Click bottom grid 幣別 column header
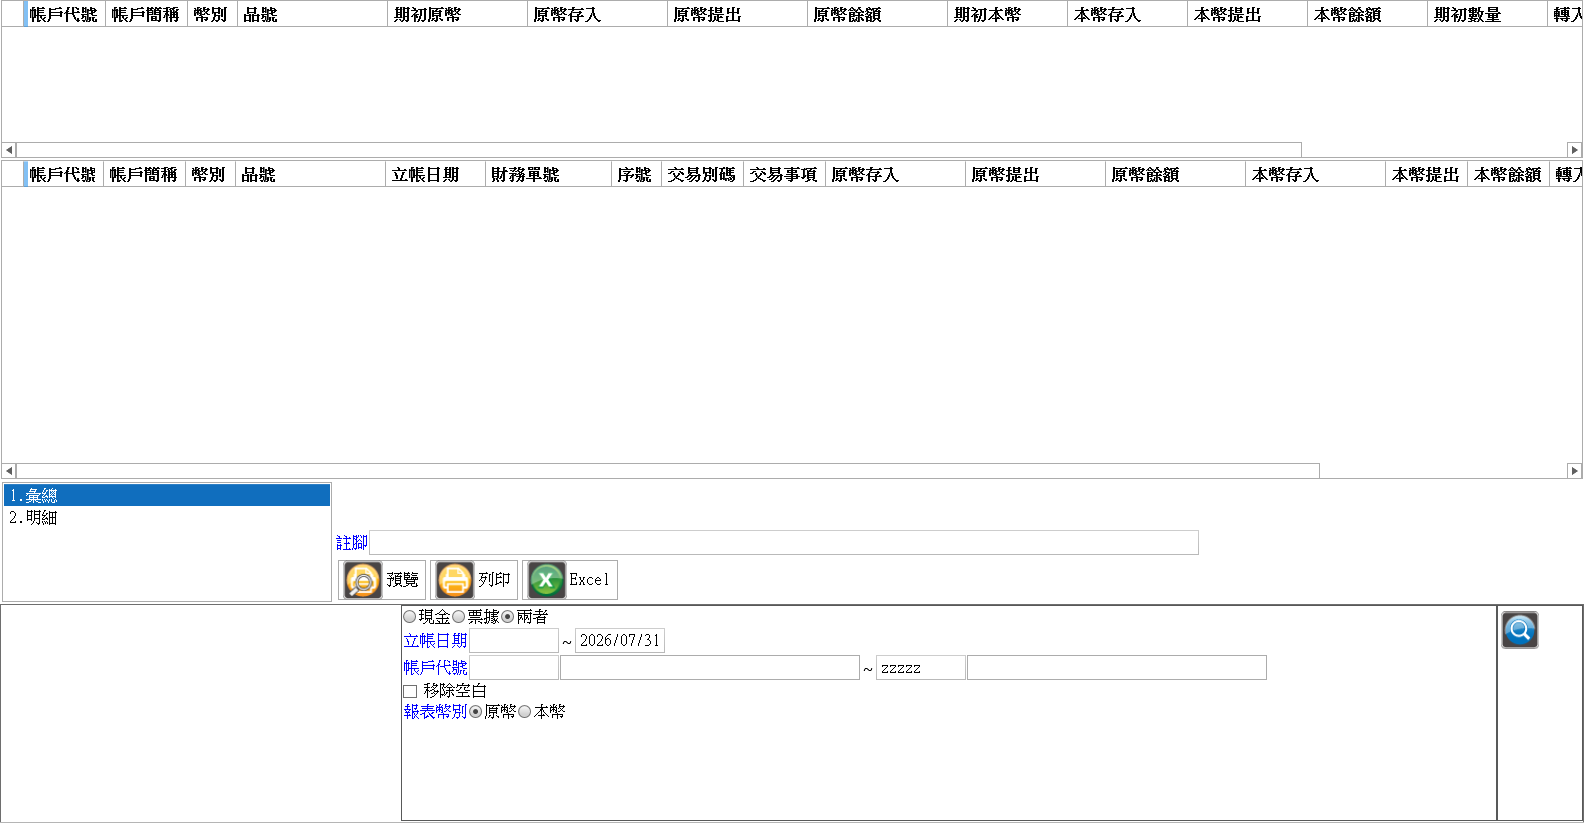 click(210, 175)
